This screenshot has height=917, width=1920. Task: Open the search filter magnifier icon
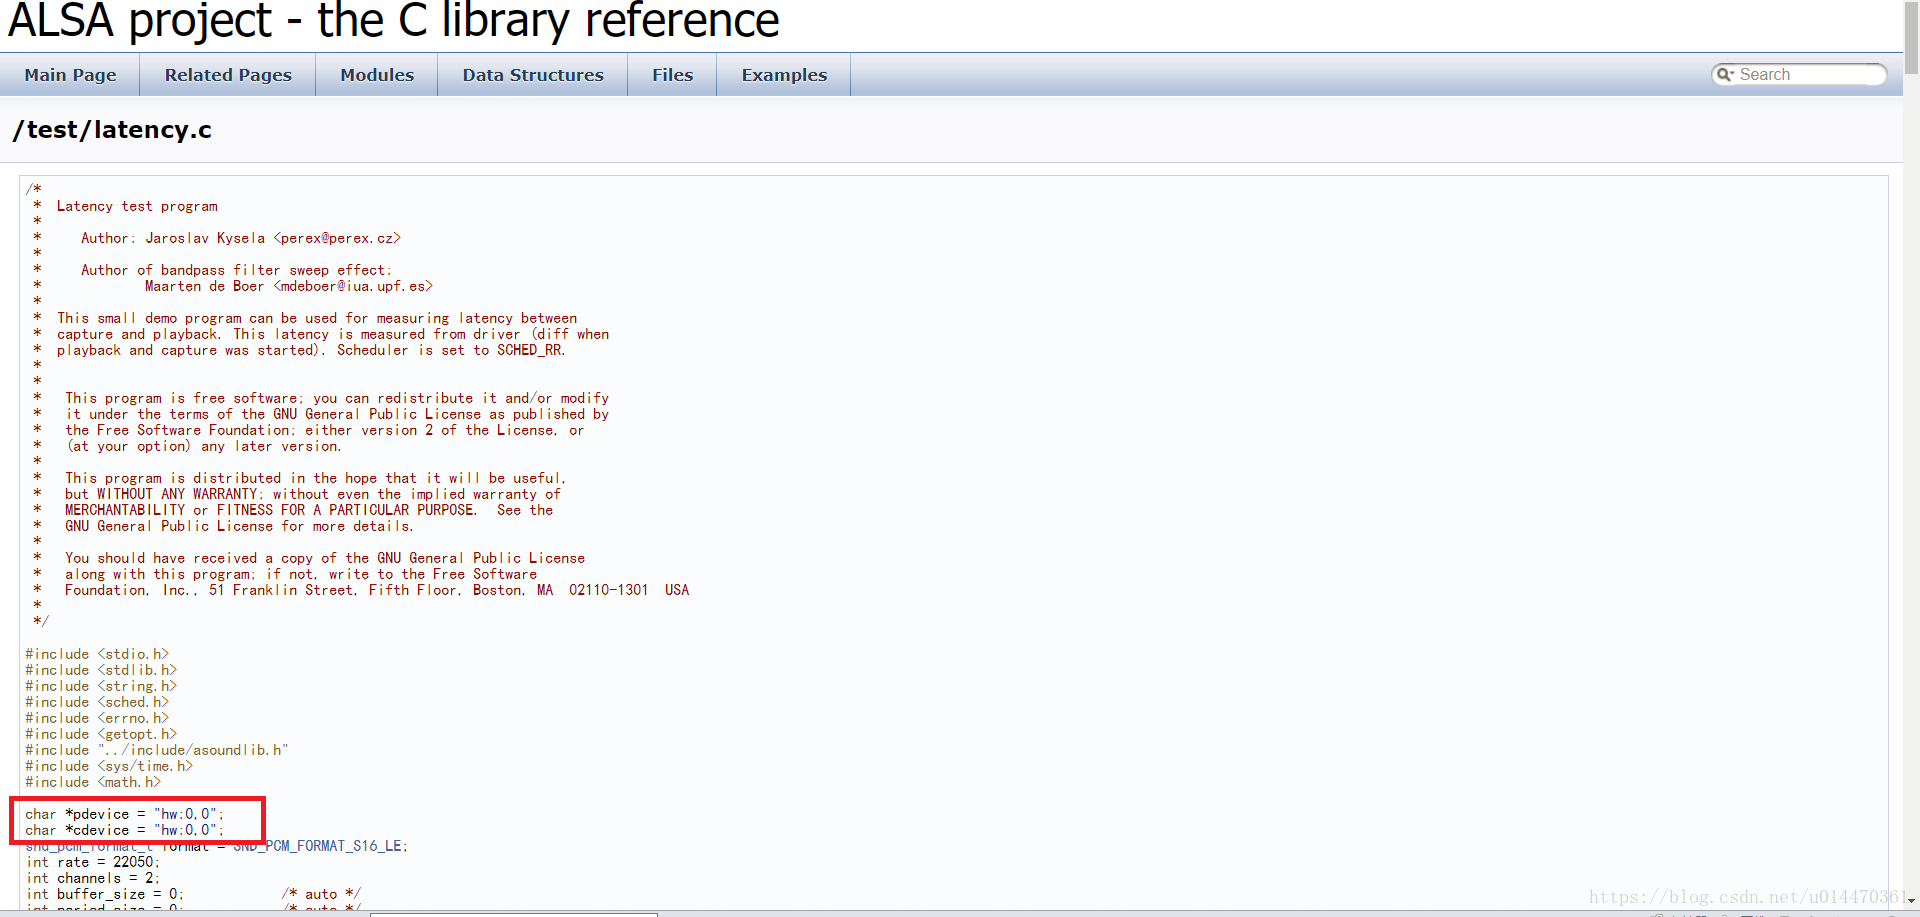(x=1725, y=74)
